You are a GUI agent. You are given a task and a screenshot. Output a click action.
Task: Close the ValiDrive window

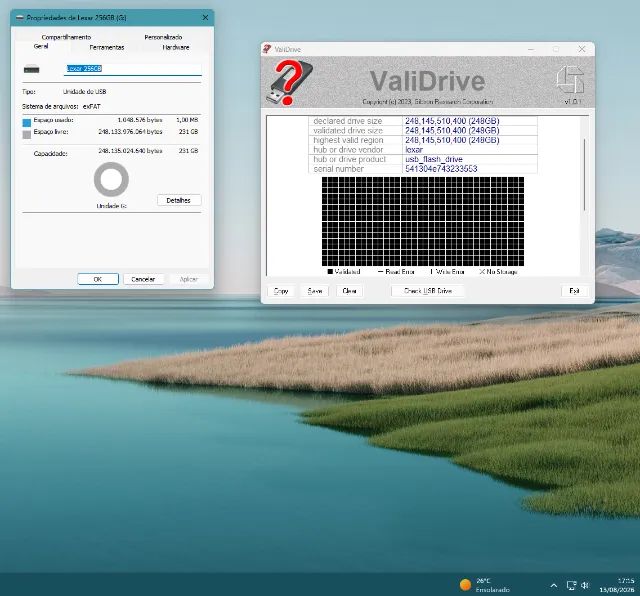click(582, 49)
